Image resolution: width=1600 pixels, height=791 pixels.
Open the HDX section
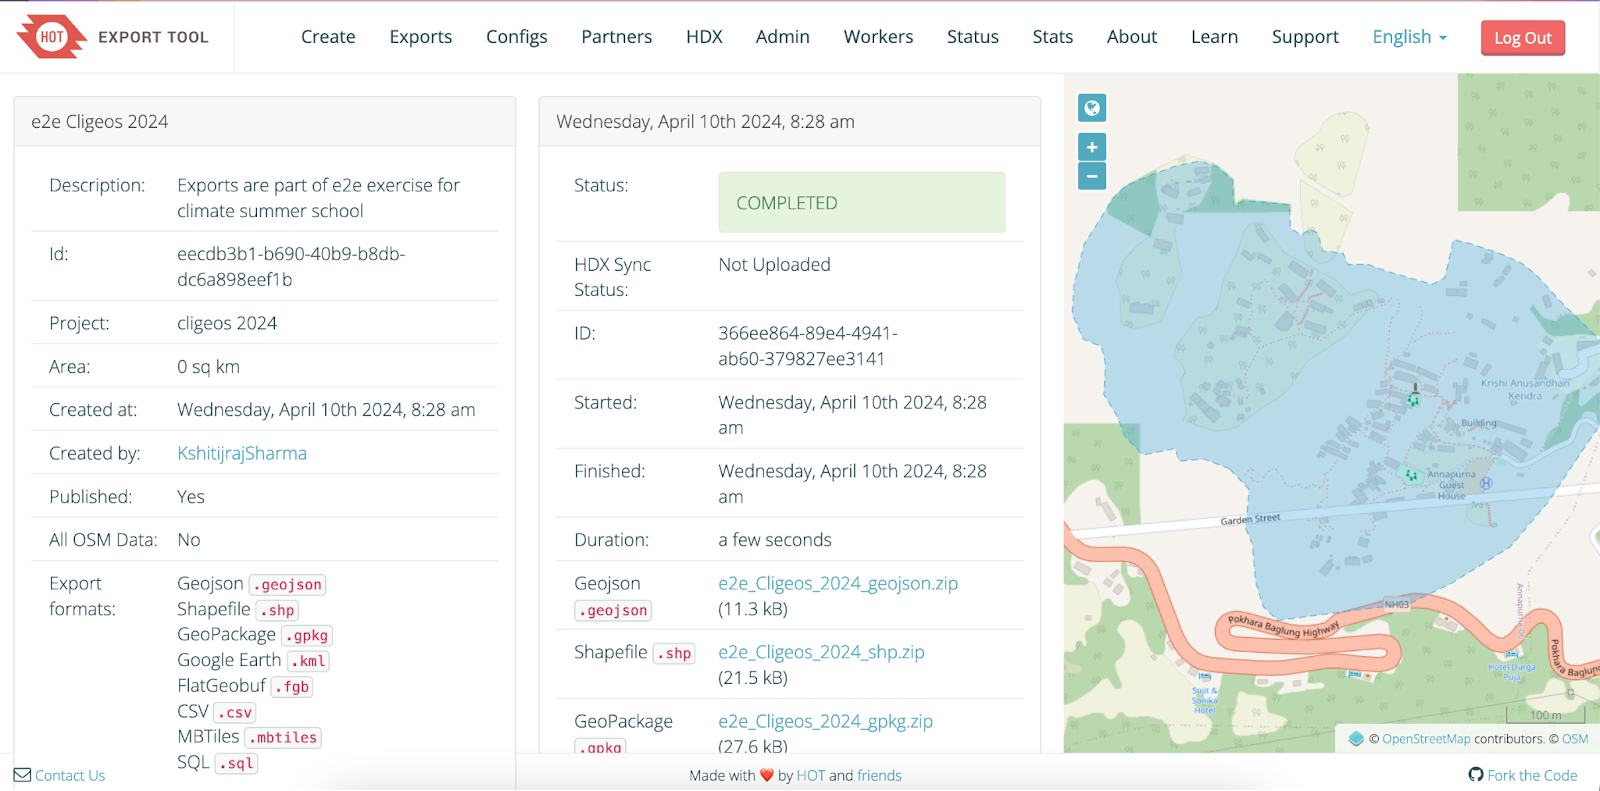point(704,37)
